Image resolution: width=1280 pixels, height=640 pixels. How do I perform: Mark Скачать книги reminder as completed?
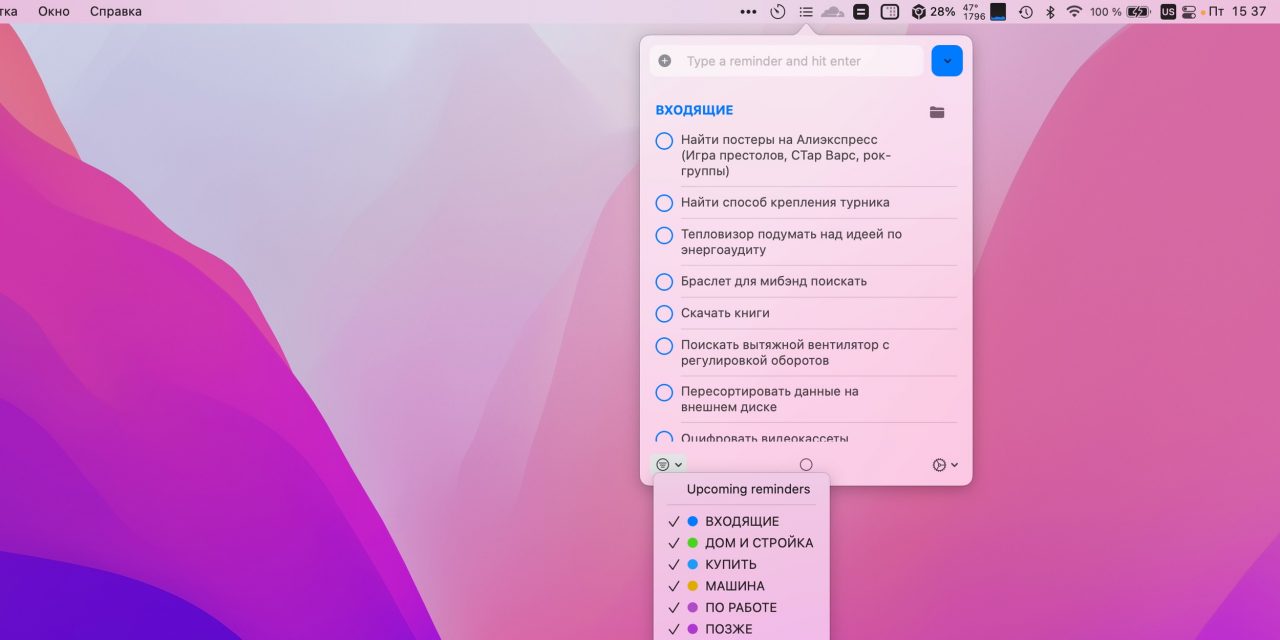click(664, 313)
